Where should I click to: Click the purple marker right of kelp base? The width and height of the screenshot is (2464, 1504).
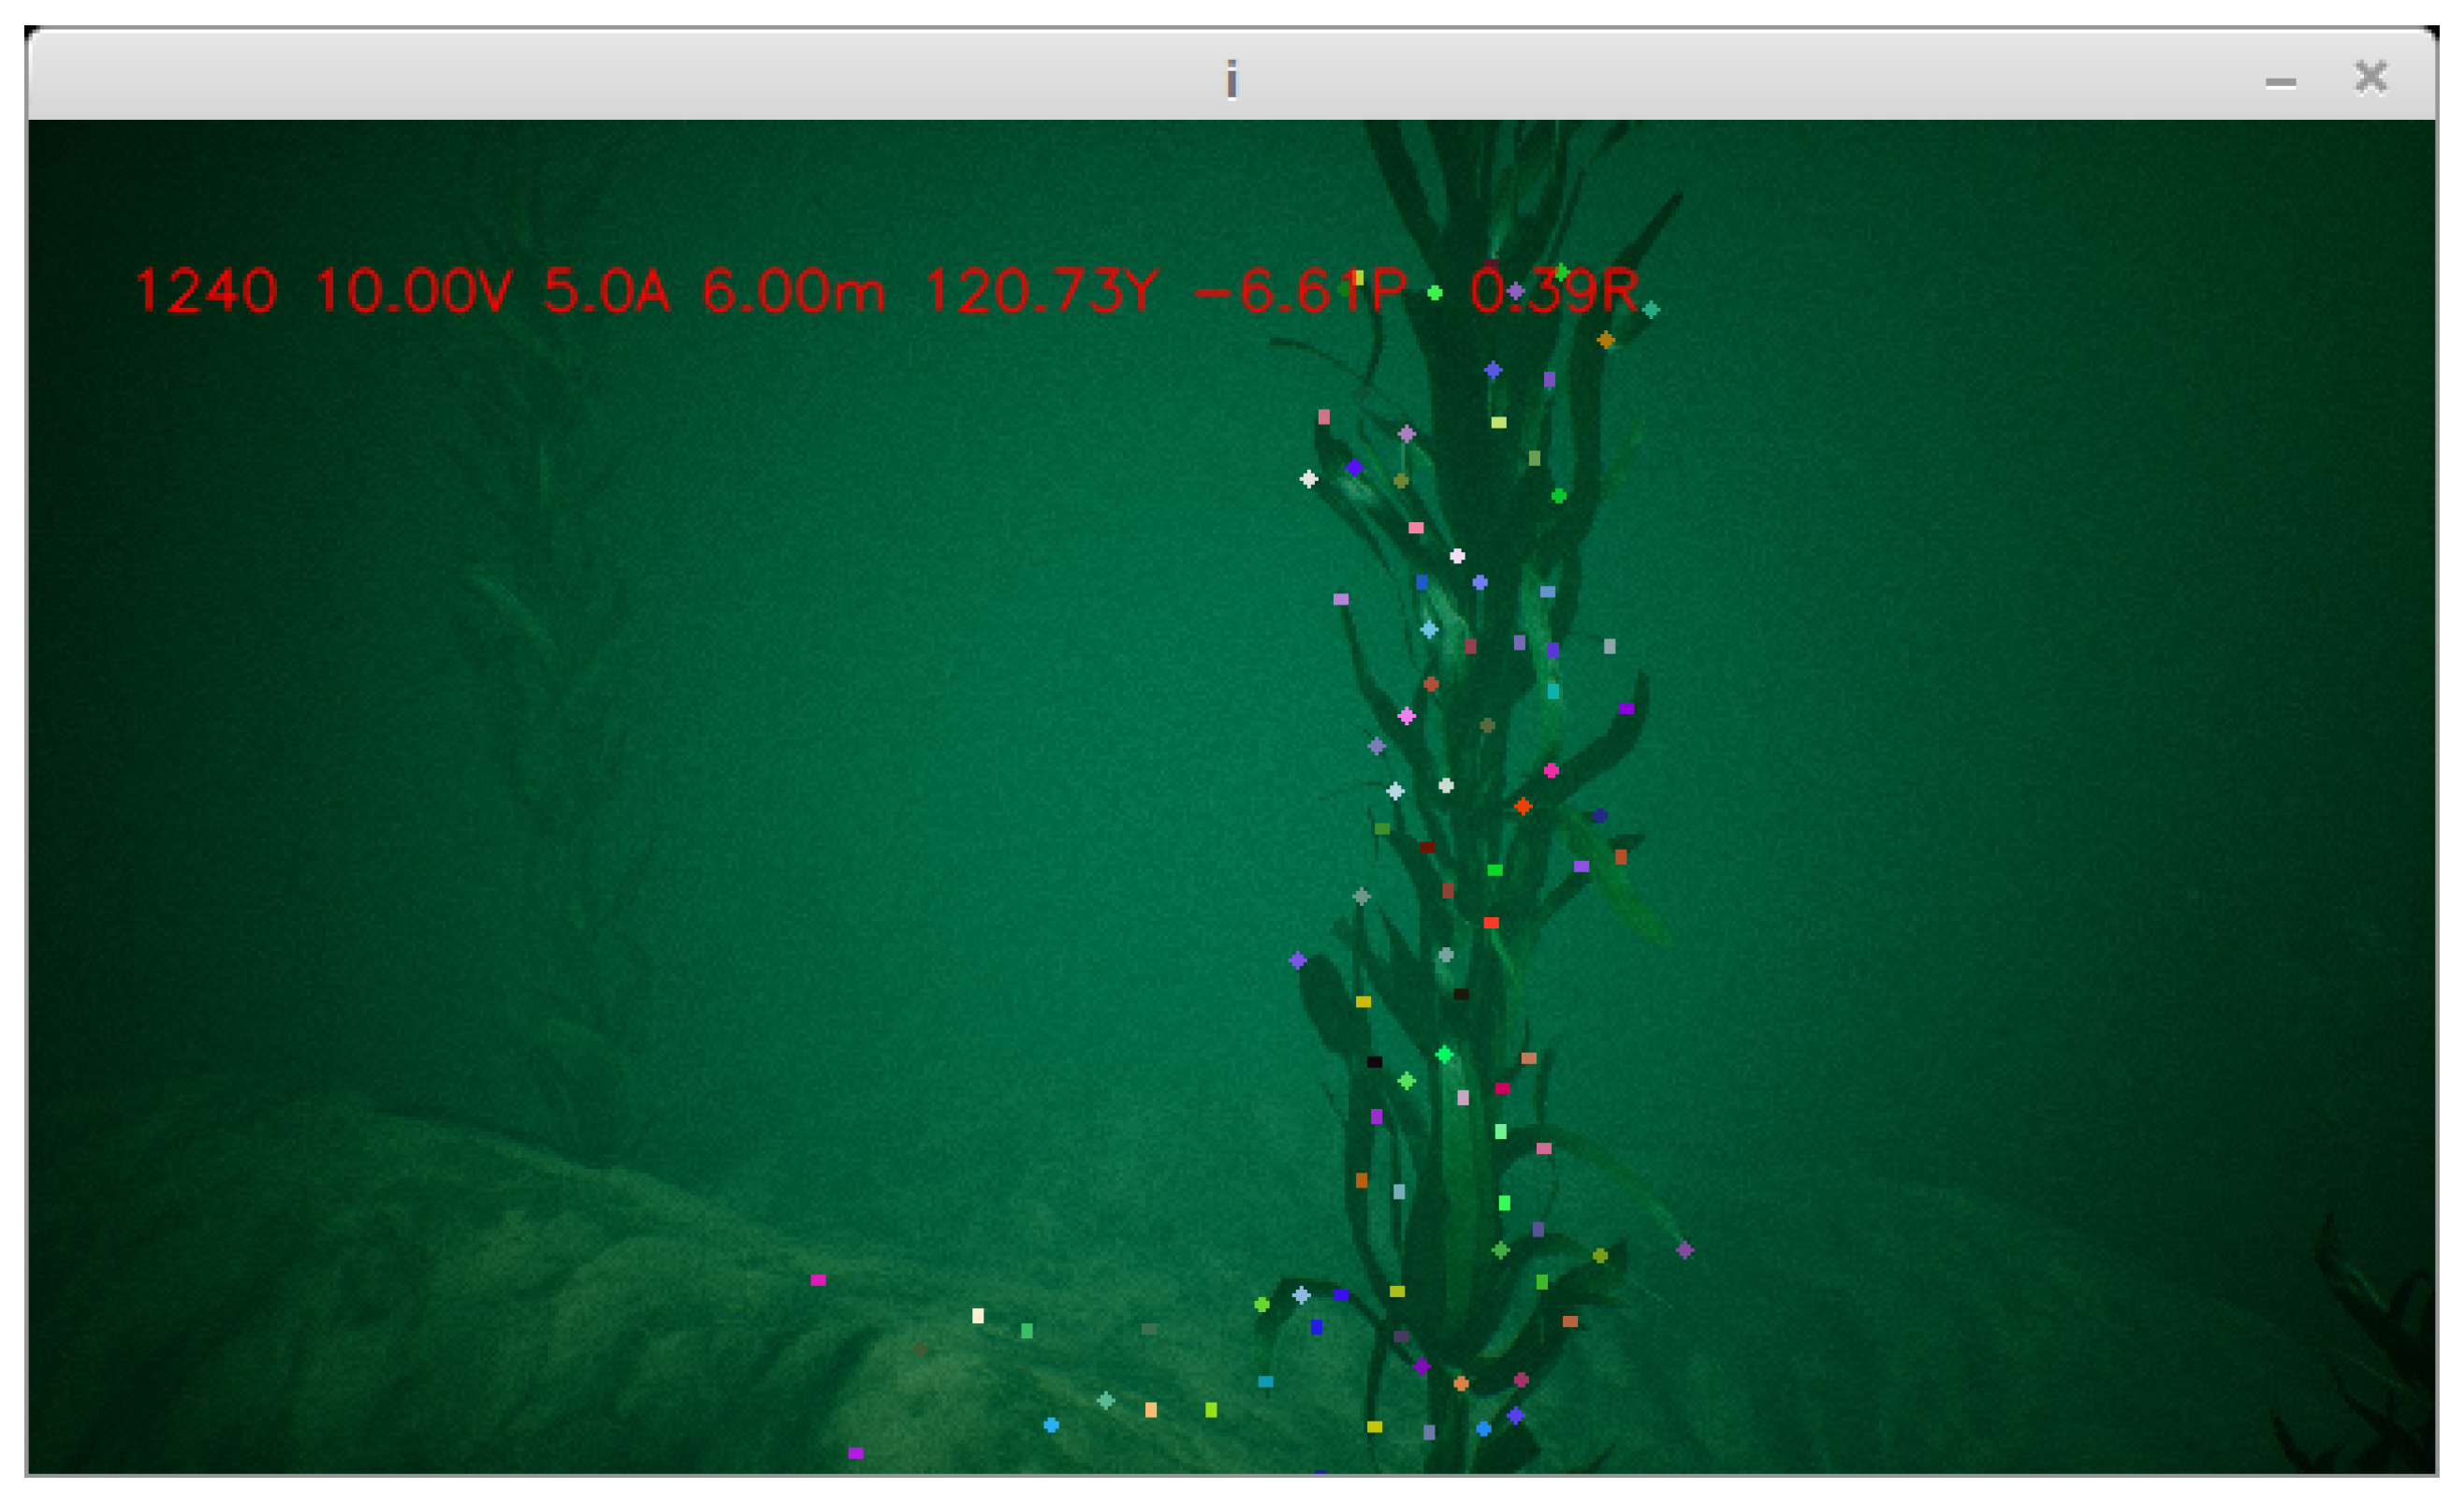click(x=1685, y=1250)
